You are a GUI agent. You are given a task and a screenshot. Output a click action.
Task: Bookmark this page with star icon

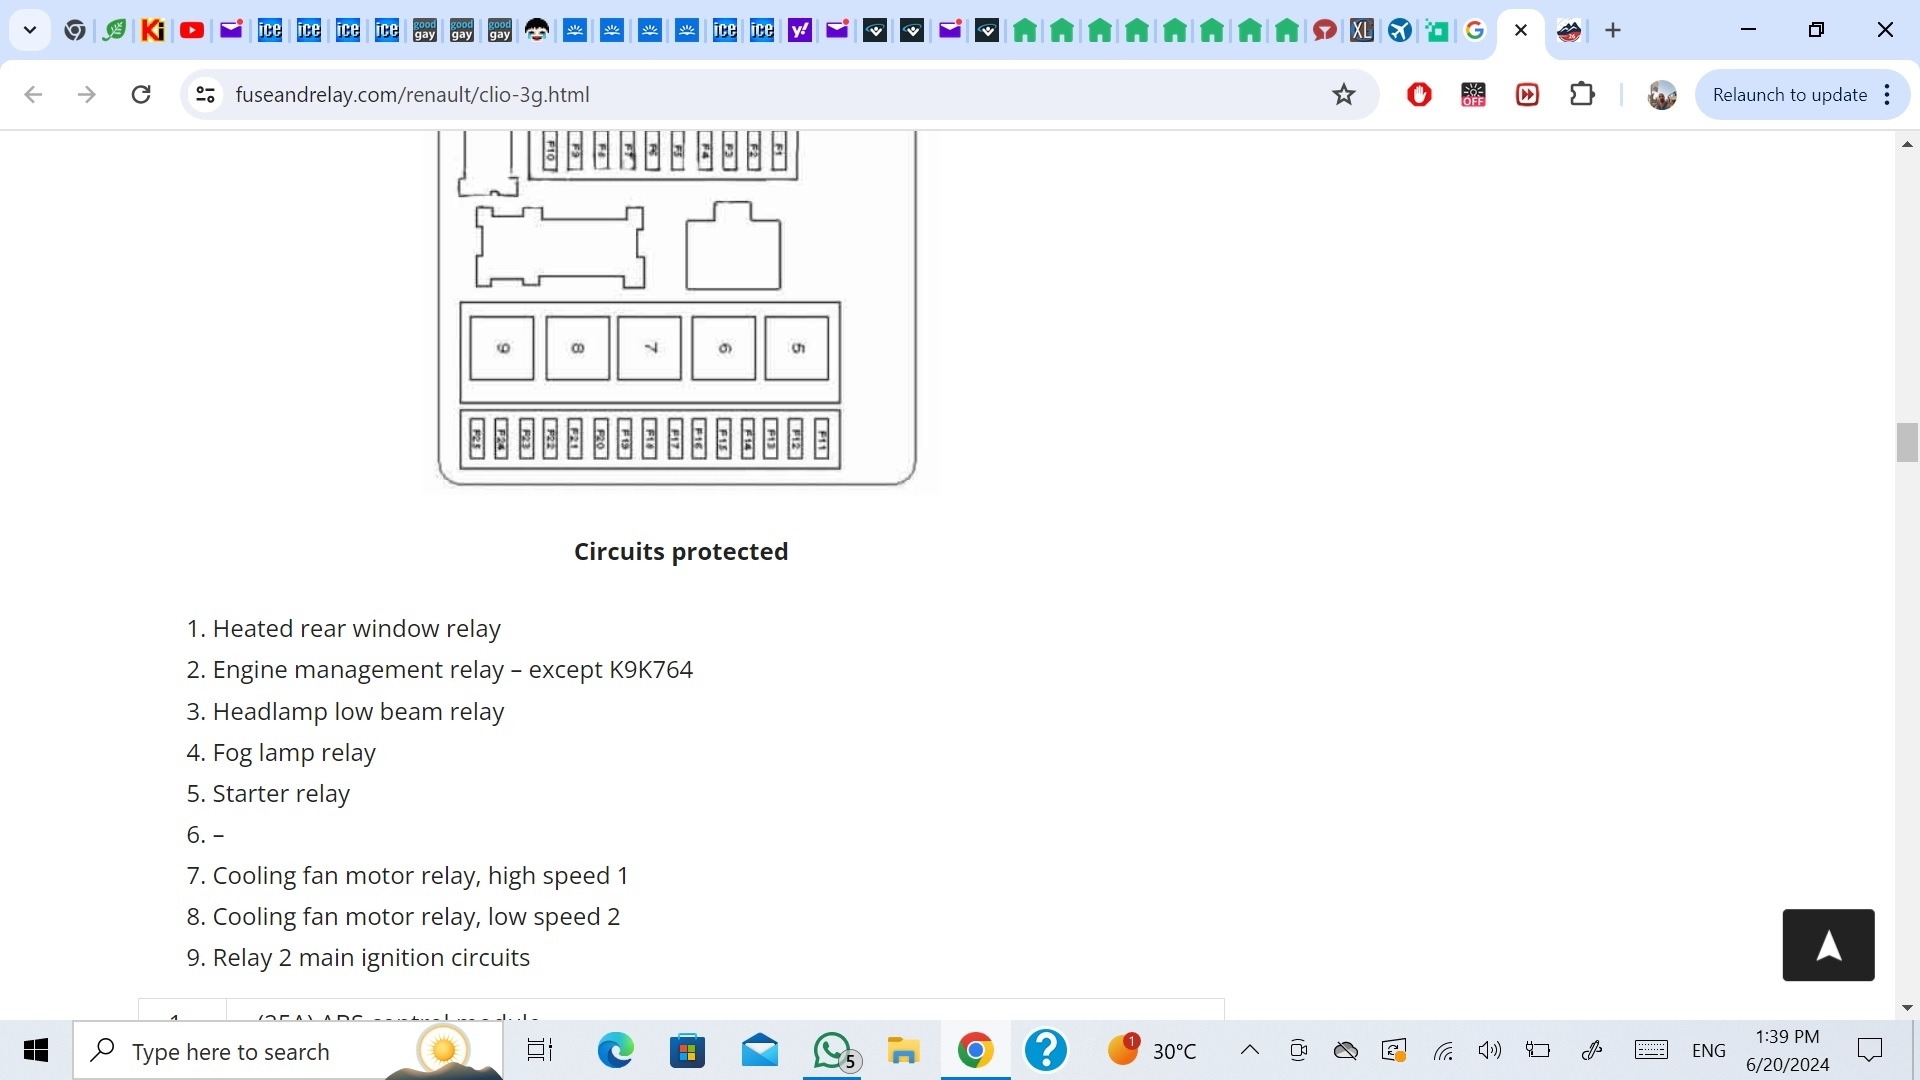tap(1343, 95)
